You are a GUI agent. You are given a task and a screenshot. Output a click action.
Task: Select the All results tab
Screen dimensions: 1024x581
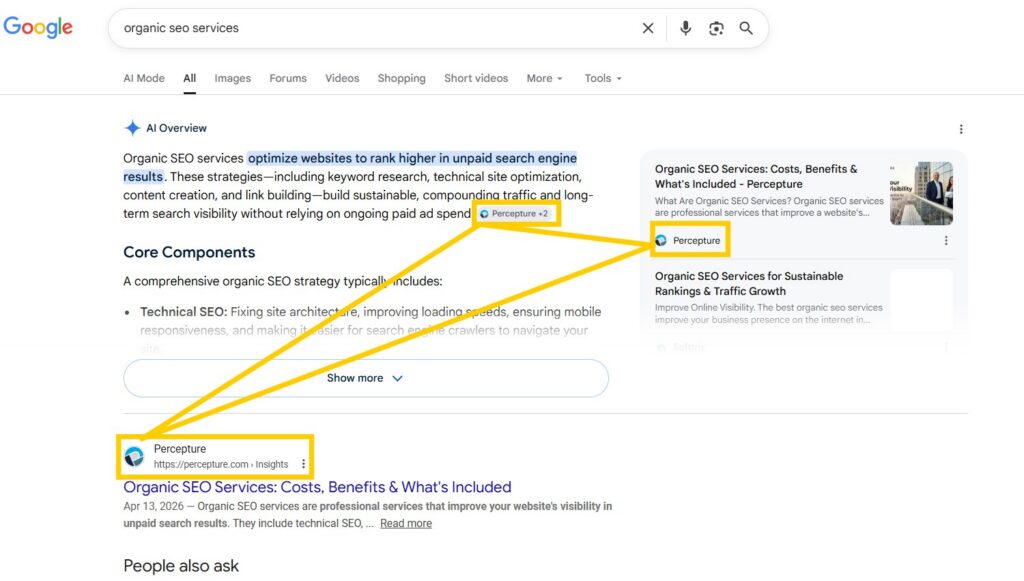point(189,78)
